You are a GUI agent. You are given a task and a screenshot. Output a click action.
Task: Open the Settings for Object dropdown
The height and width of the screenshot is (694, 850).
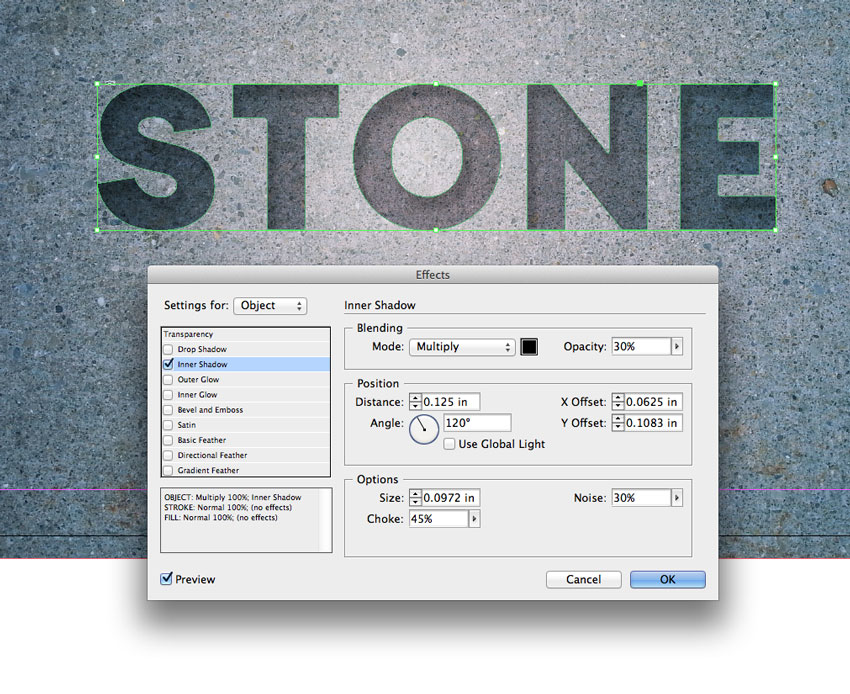tap(270, 307)
